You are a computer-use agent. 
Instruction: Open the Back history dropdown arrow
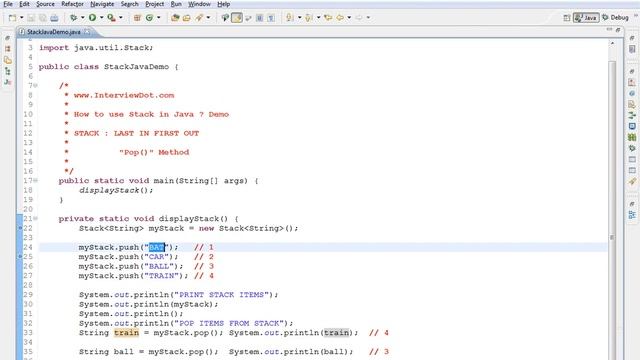pos(349,18)
